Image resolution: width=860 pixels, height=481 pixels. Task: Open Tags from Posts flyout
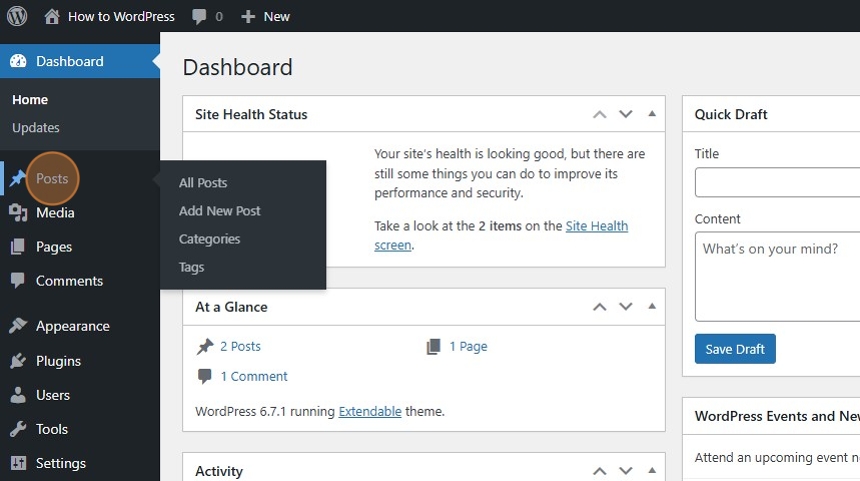(x=191, y=267)
